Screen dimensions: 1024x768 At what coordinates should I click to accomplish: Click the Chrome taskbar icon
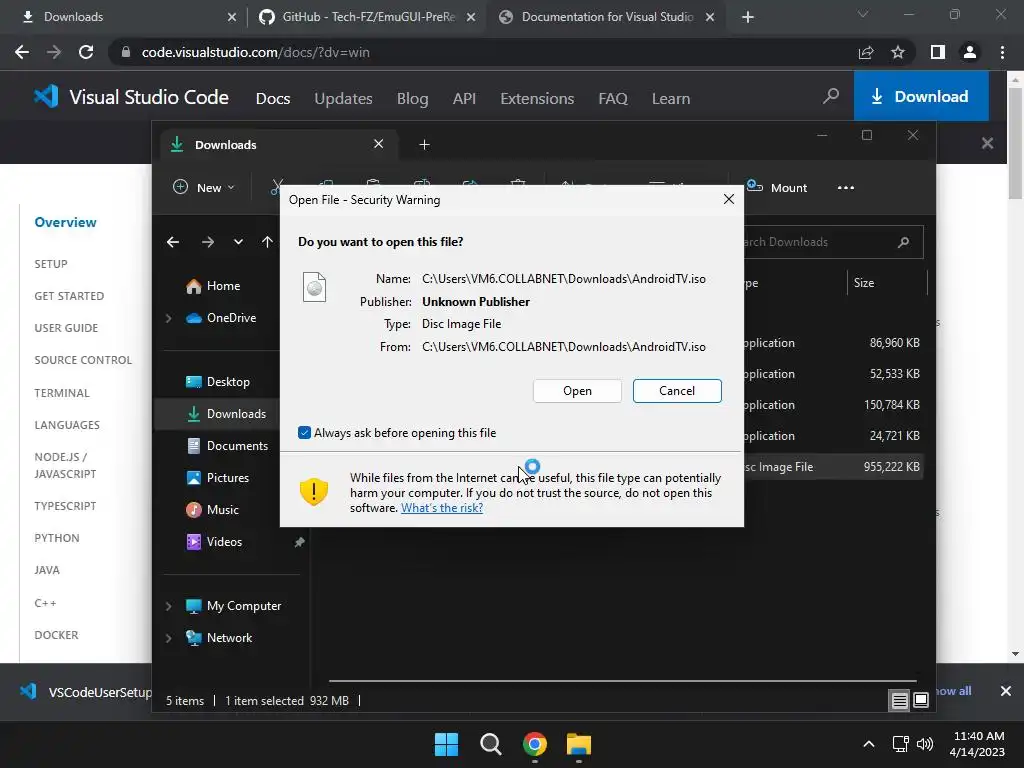[535, 744]
